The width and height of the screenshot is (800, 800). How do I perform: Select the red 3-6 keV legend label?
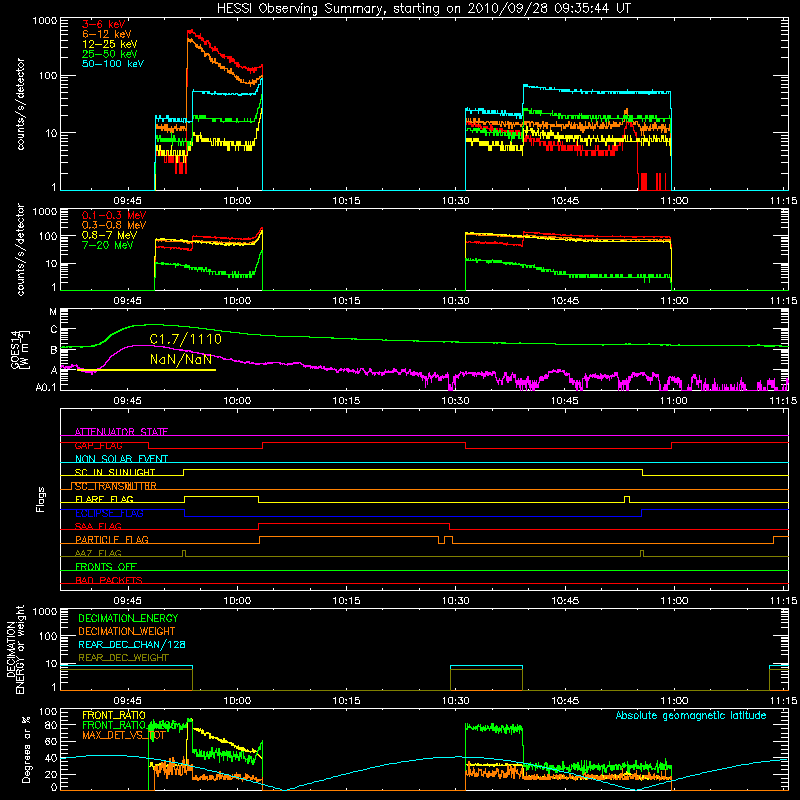[104, 24]
